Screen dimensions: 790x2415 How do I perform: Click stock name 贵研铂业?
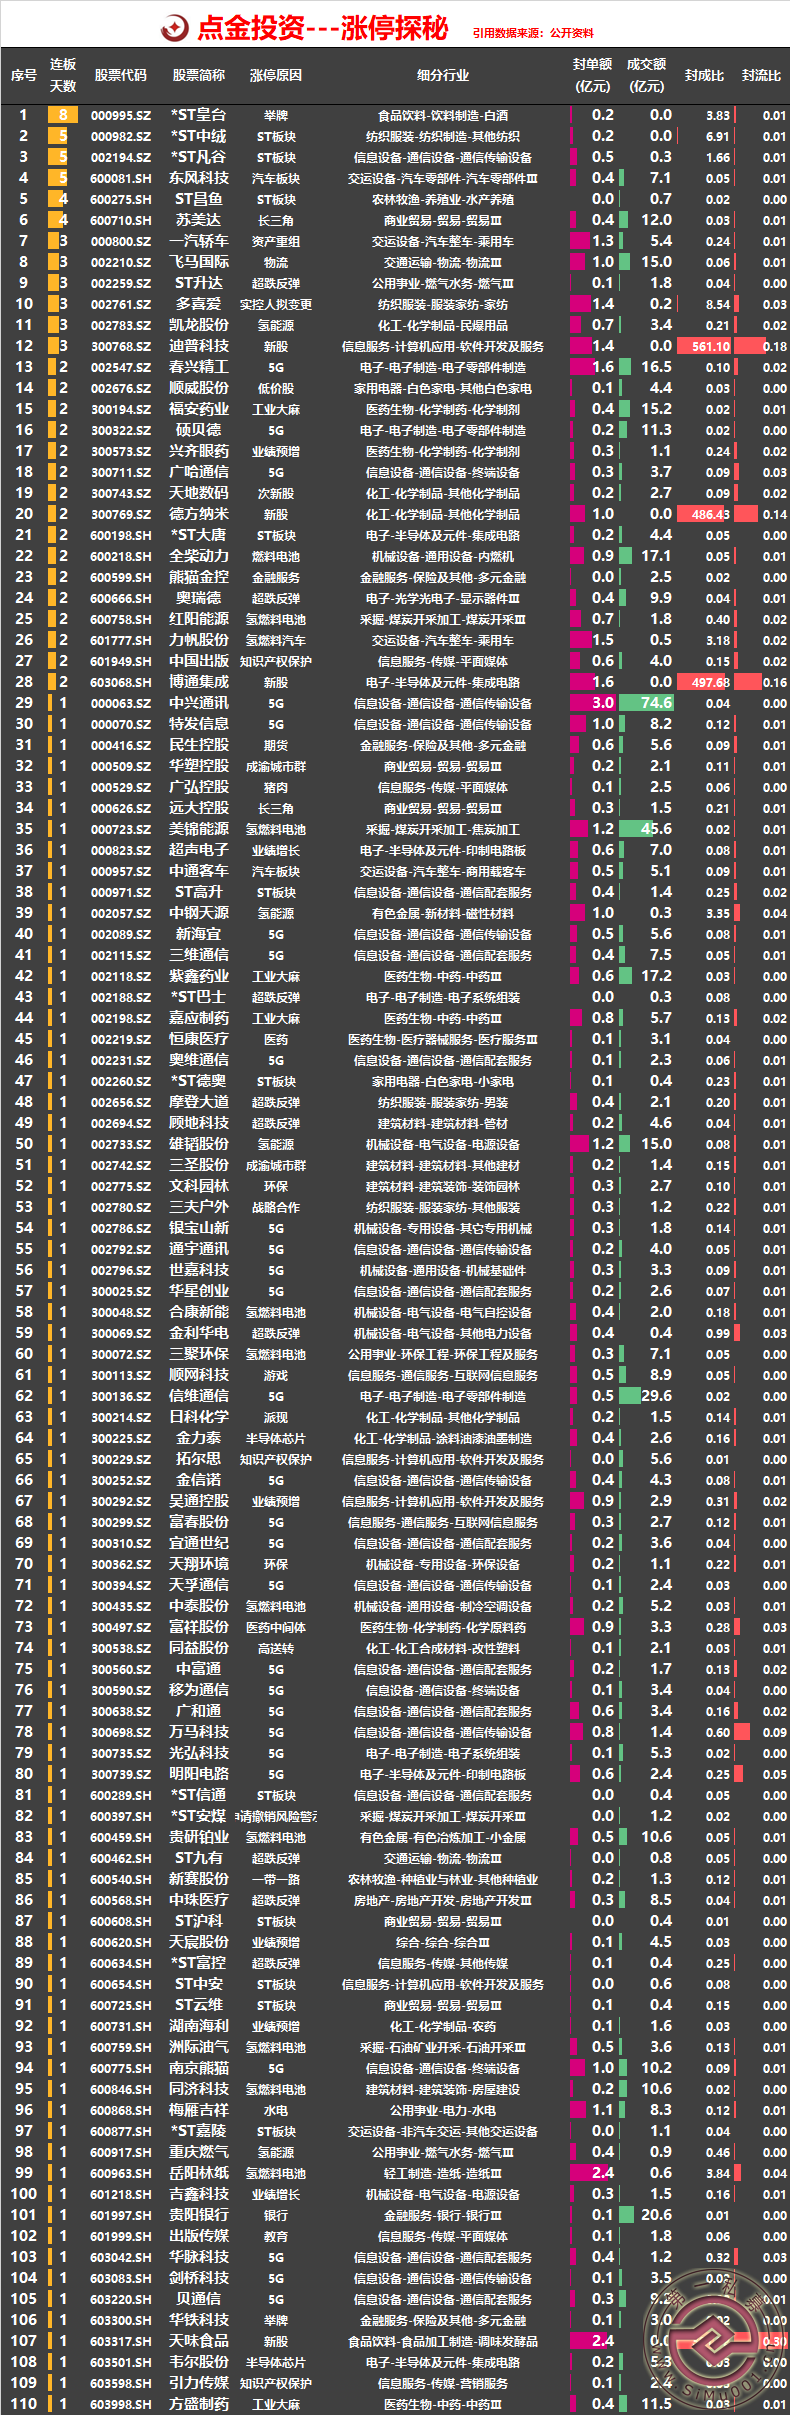[x=199, y=1837]
